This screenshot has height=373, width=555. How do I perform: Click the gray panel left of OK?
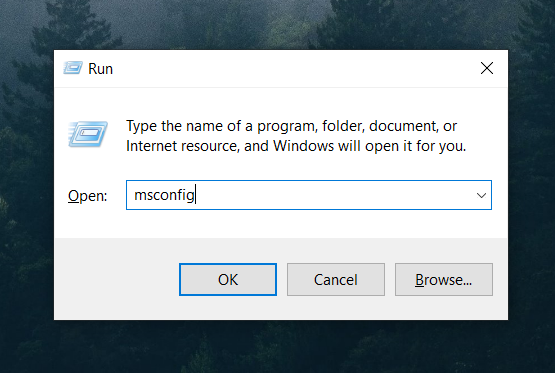pos(117,280)
